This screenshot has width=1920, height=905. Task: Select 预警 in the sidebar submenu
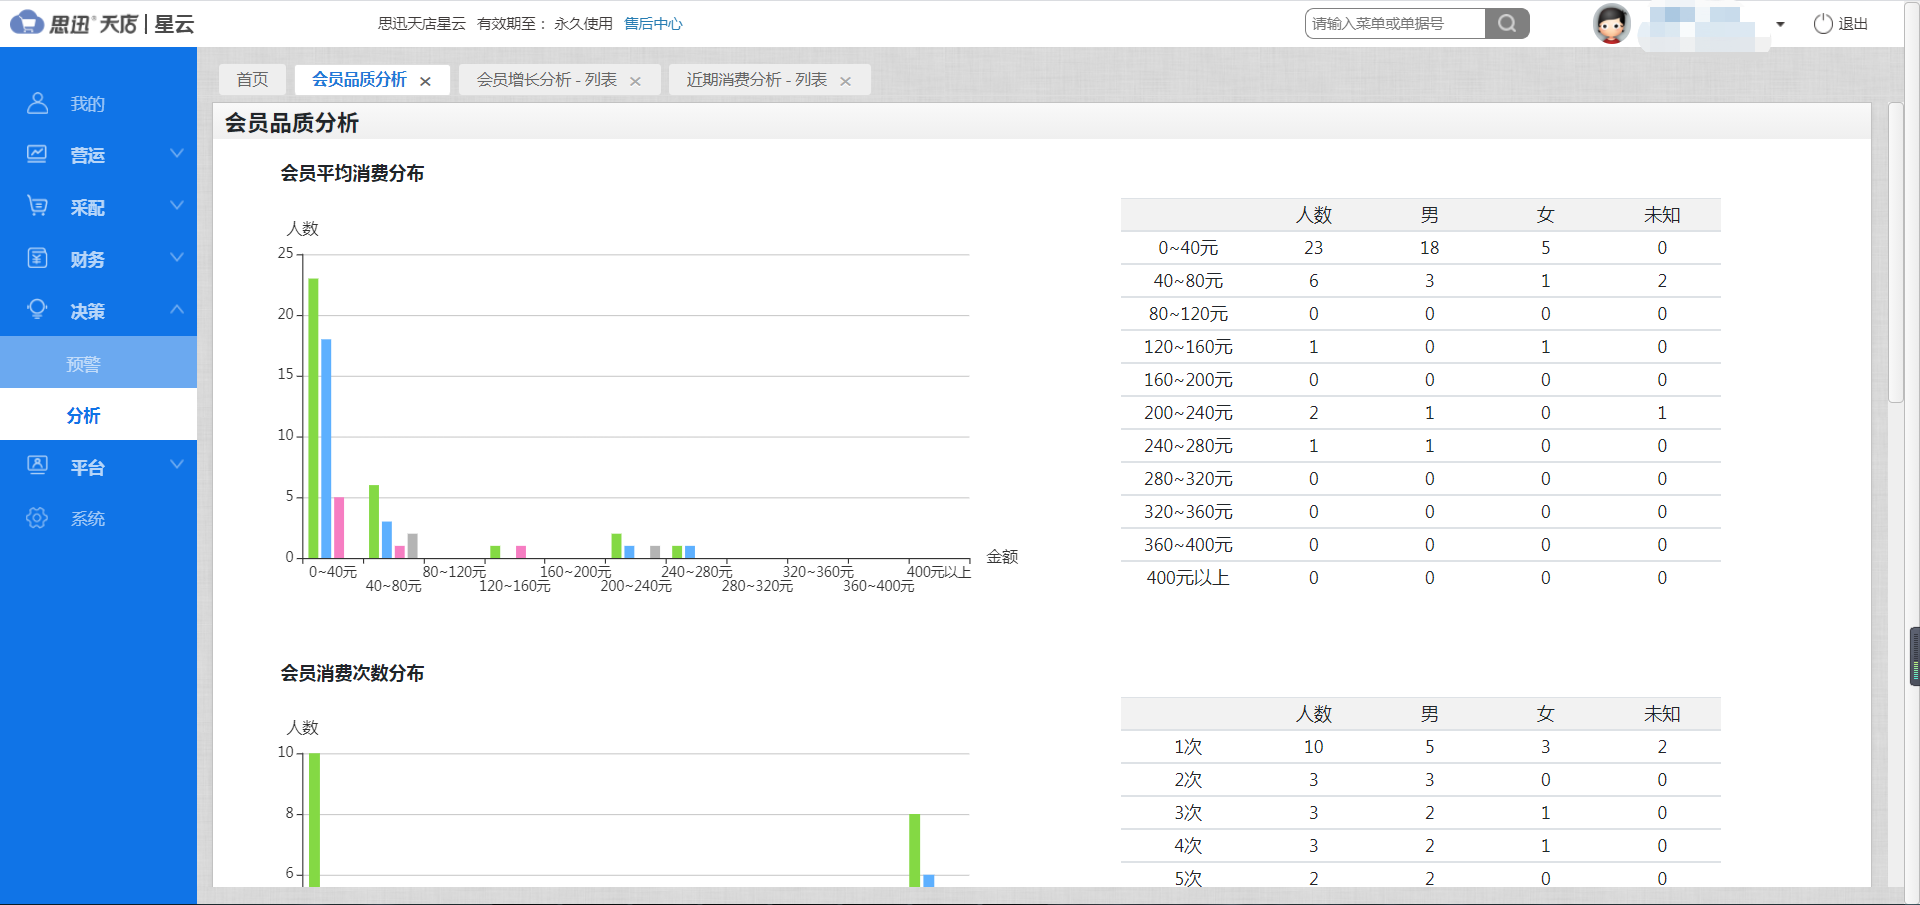coord(84,364)
